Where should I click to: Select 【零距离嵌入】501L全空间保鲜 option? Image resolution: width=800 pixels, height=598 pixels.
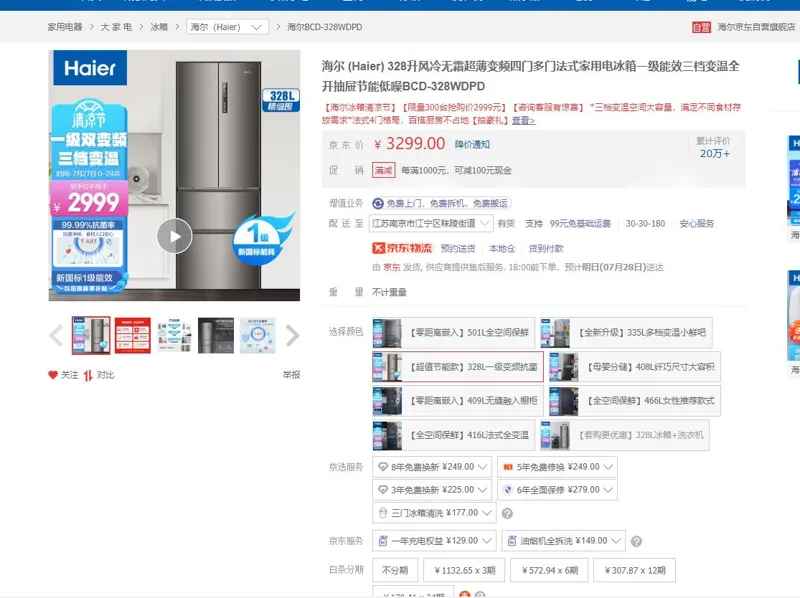[454, 333]
